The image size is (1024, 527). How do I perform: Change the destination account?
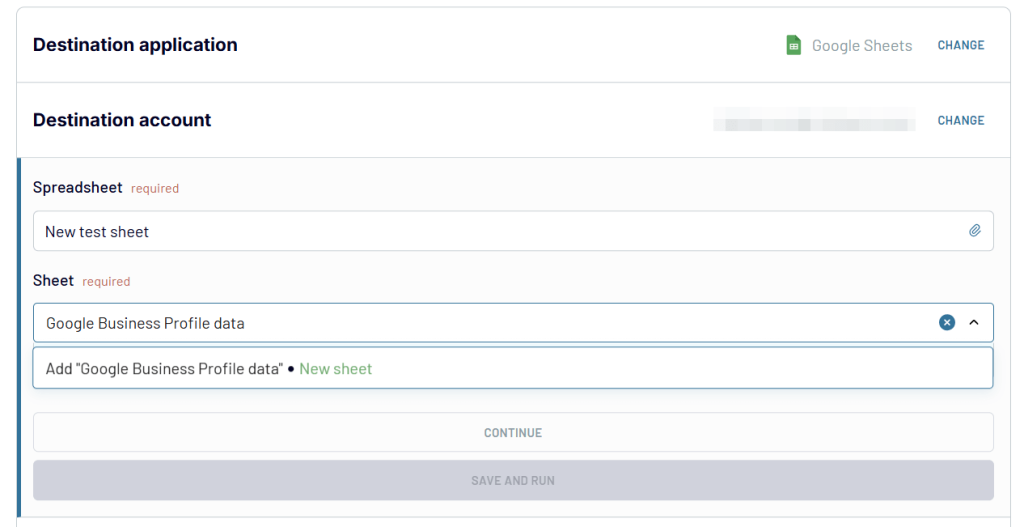click(x=961, y=120)
